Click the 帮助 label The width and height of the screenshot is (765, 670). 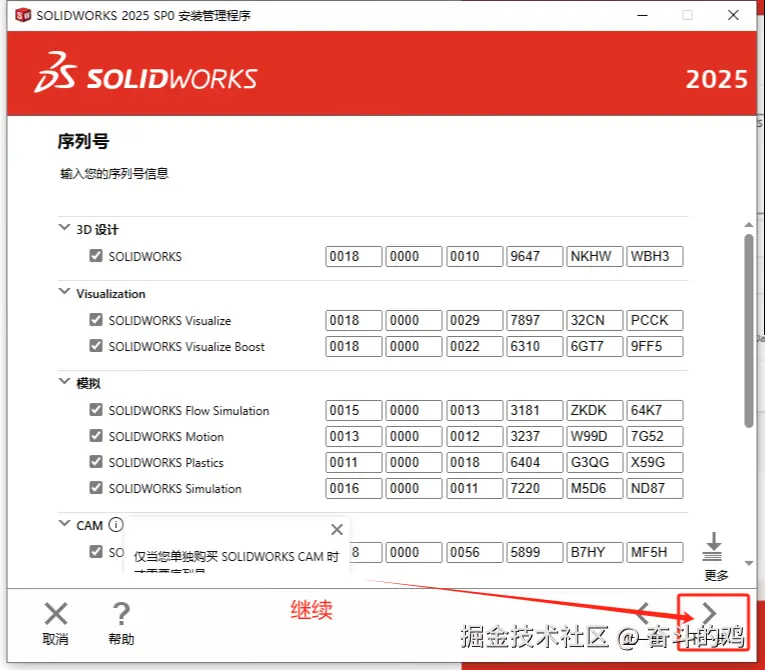pyautogui.click(x=121, y=639)
